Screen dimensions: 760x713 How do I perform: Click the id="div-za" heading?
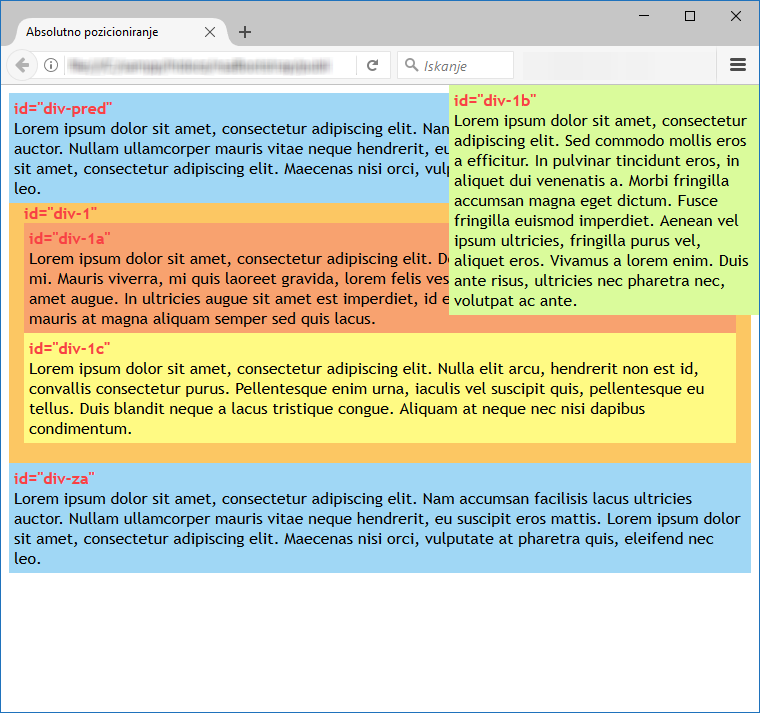pos(54,478)
